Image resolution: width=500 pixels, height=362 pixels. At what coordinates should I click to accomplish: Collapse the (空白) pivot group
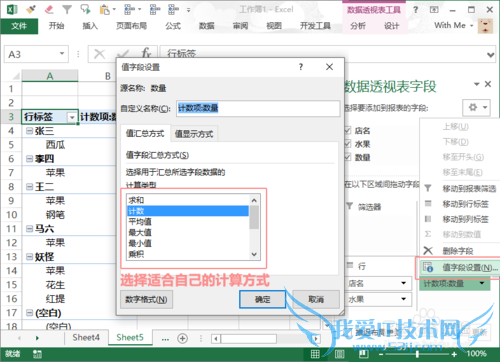(x=29, y=313)
